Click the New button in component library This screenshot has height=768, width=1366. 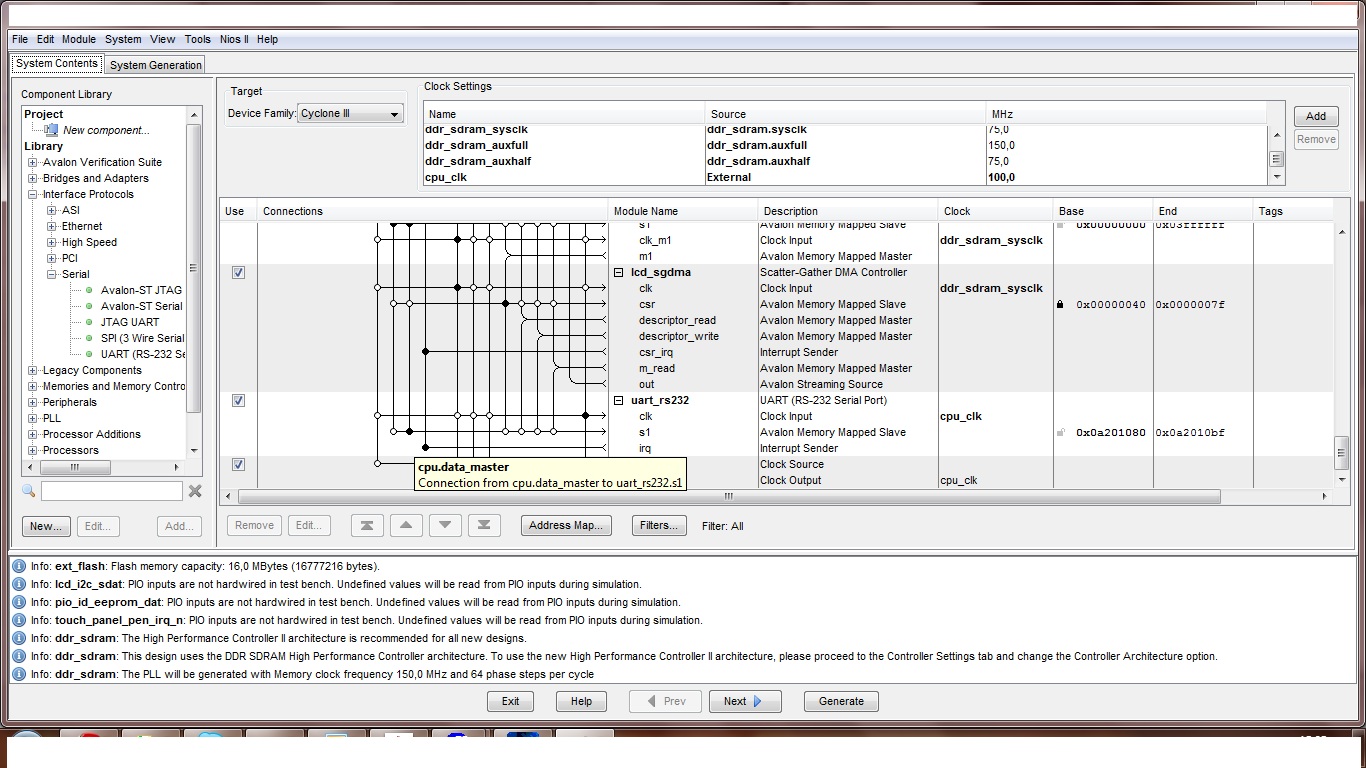(46, 526)
